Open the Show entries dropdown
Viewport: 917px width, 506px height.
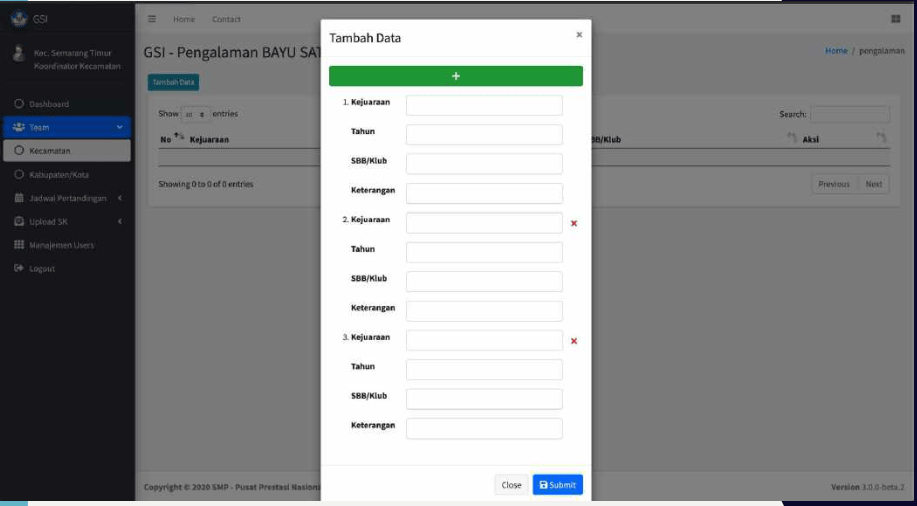195,115
